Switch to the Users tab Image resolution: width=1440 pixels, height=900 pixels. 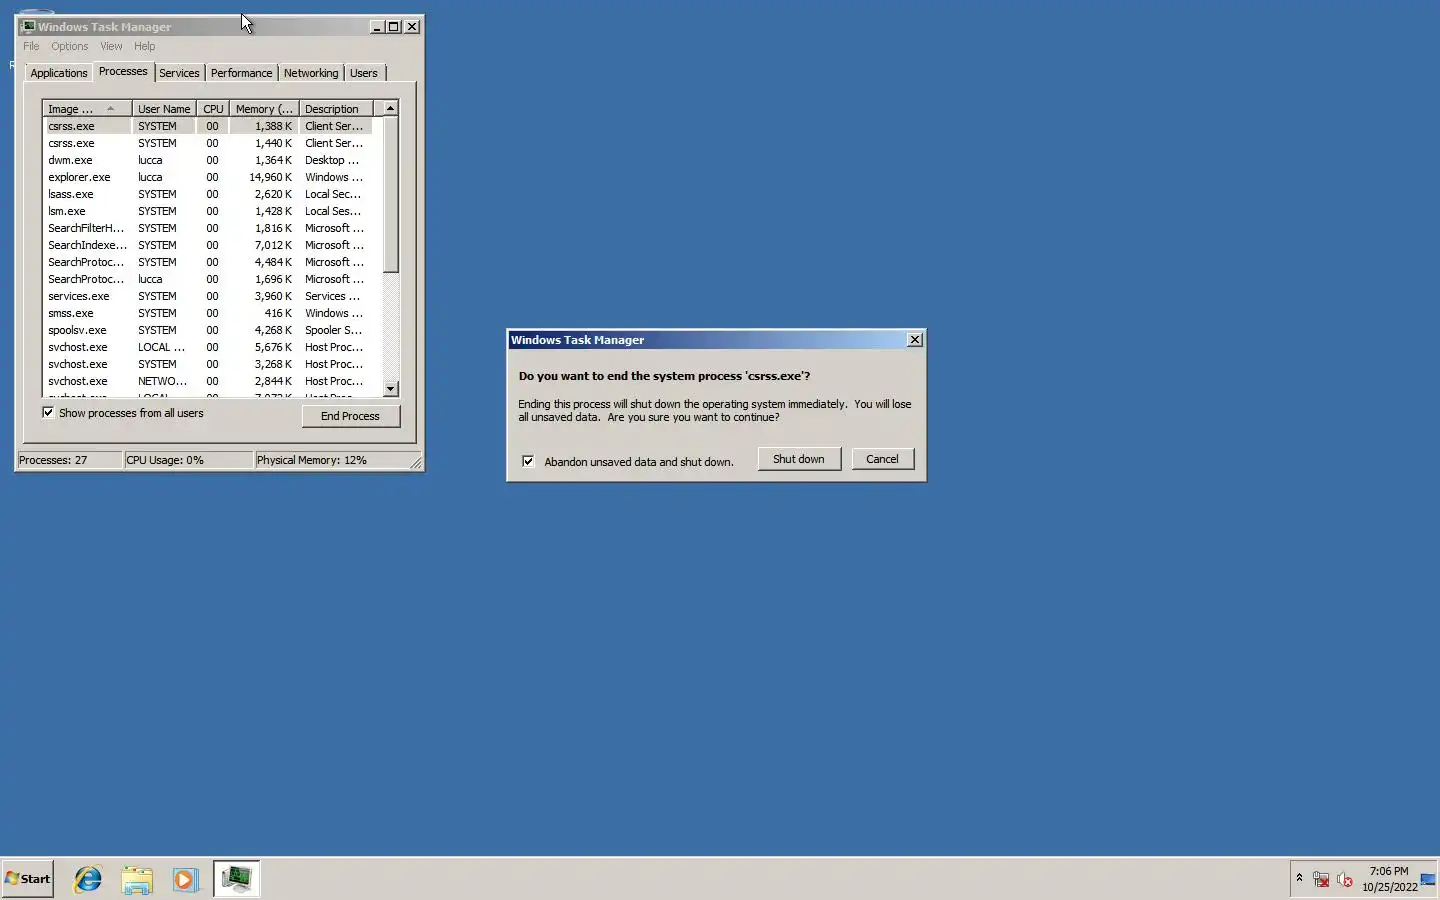[364, 73]
